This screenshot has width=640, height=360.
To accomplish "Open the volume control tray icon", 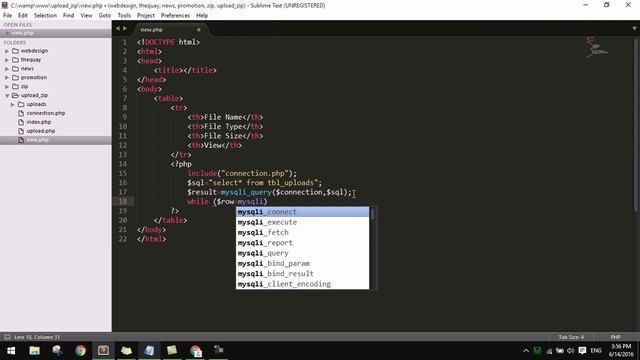I will pyautogui.click(x=571, y=351).
